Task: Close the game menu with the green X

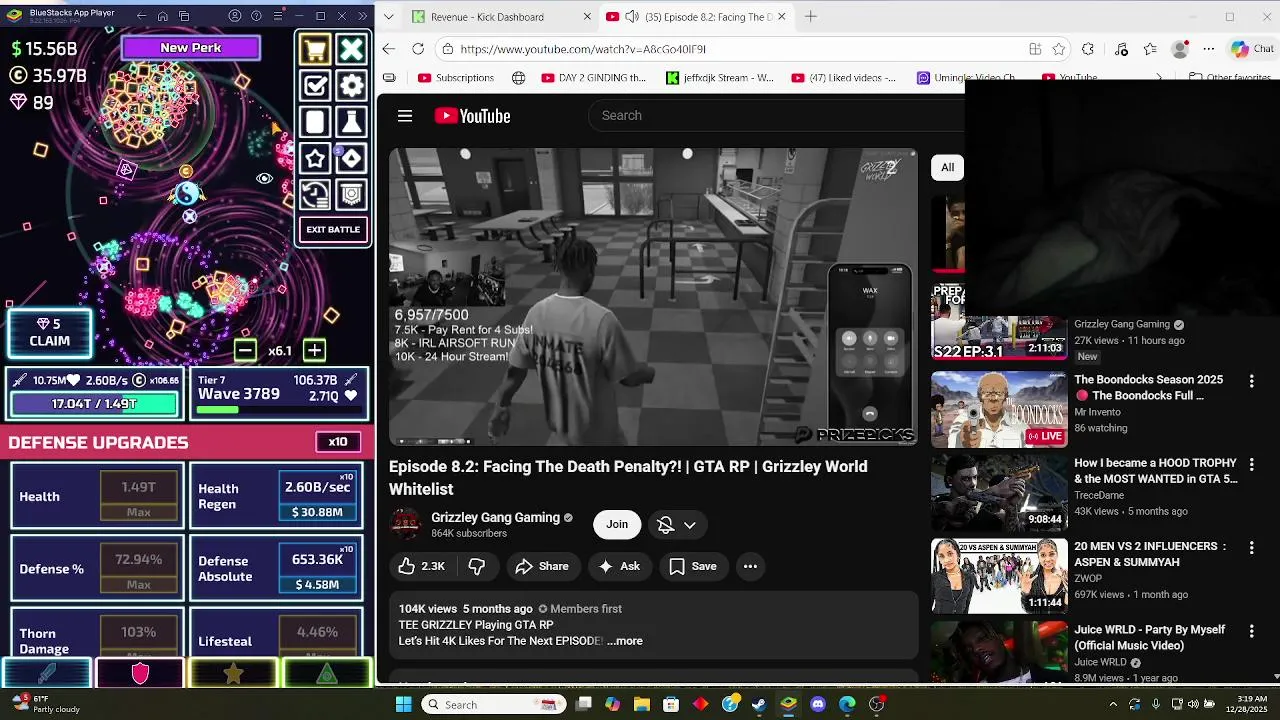Action: [x=351, y=49]
